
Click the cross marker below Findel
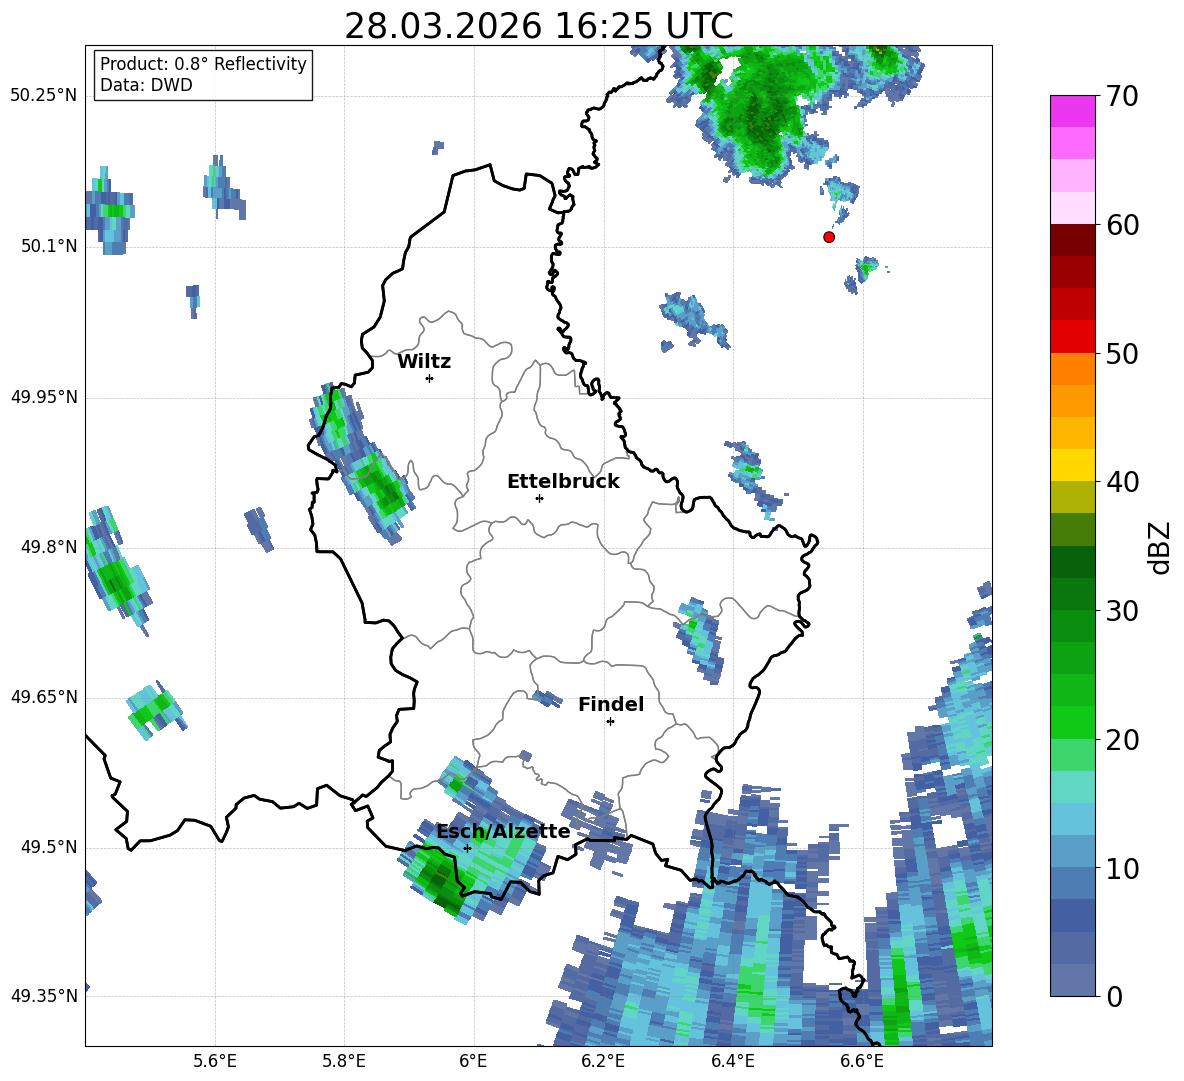[x=610, y=722]
